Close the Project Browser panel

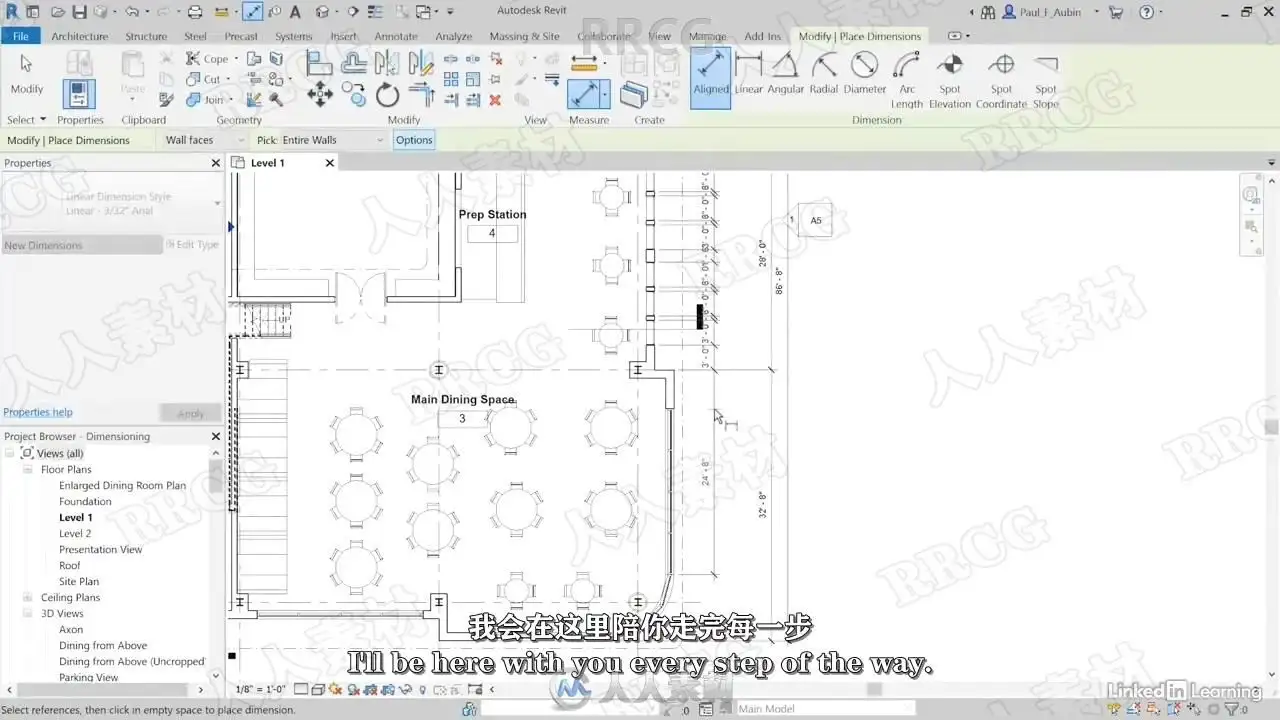point(215,436)
